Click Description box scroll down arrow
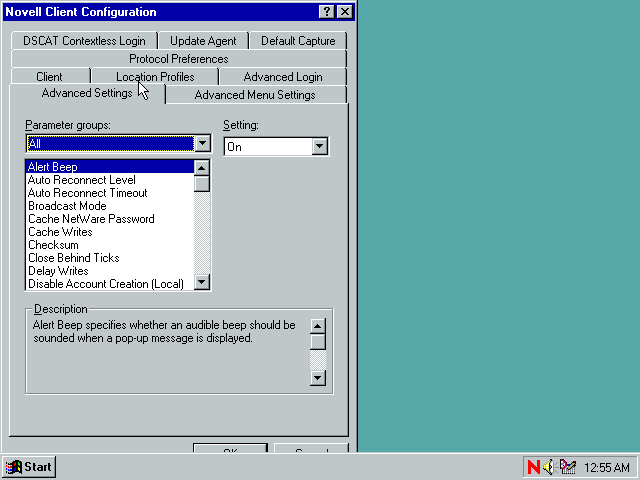Viewport: 640px width, 480px height. [318, 378]
